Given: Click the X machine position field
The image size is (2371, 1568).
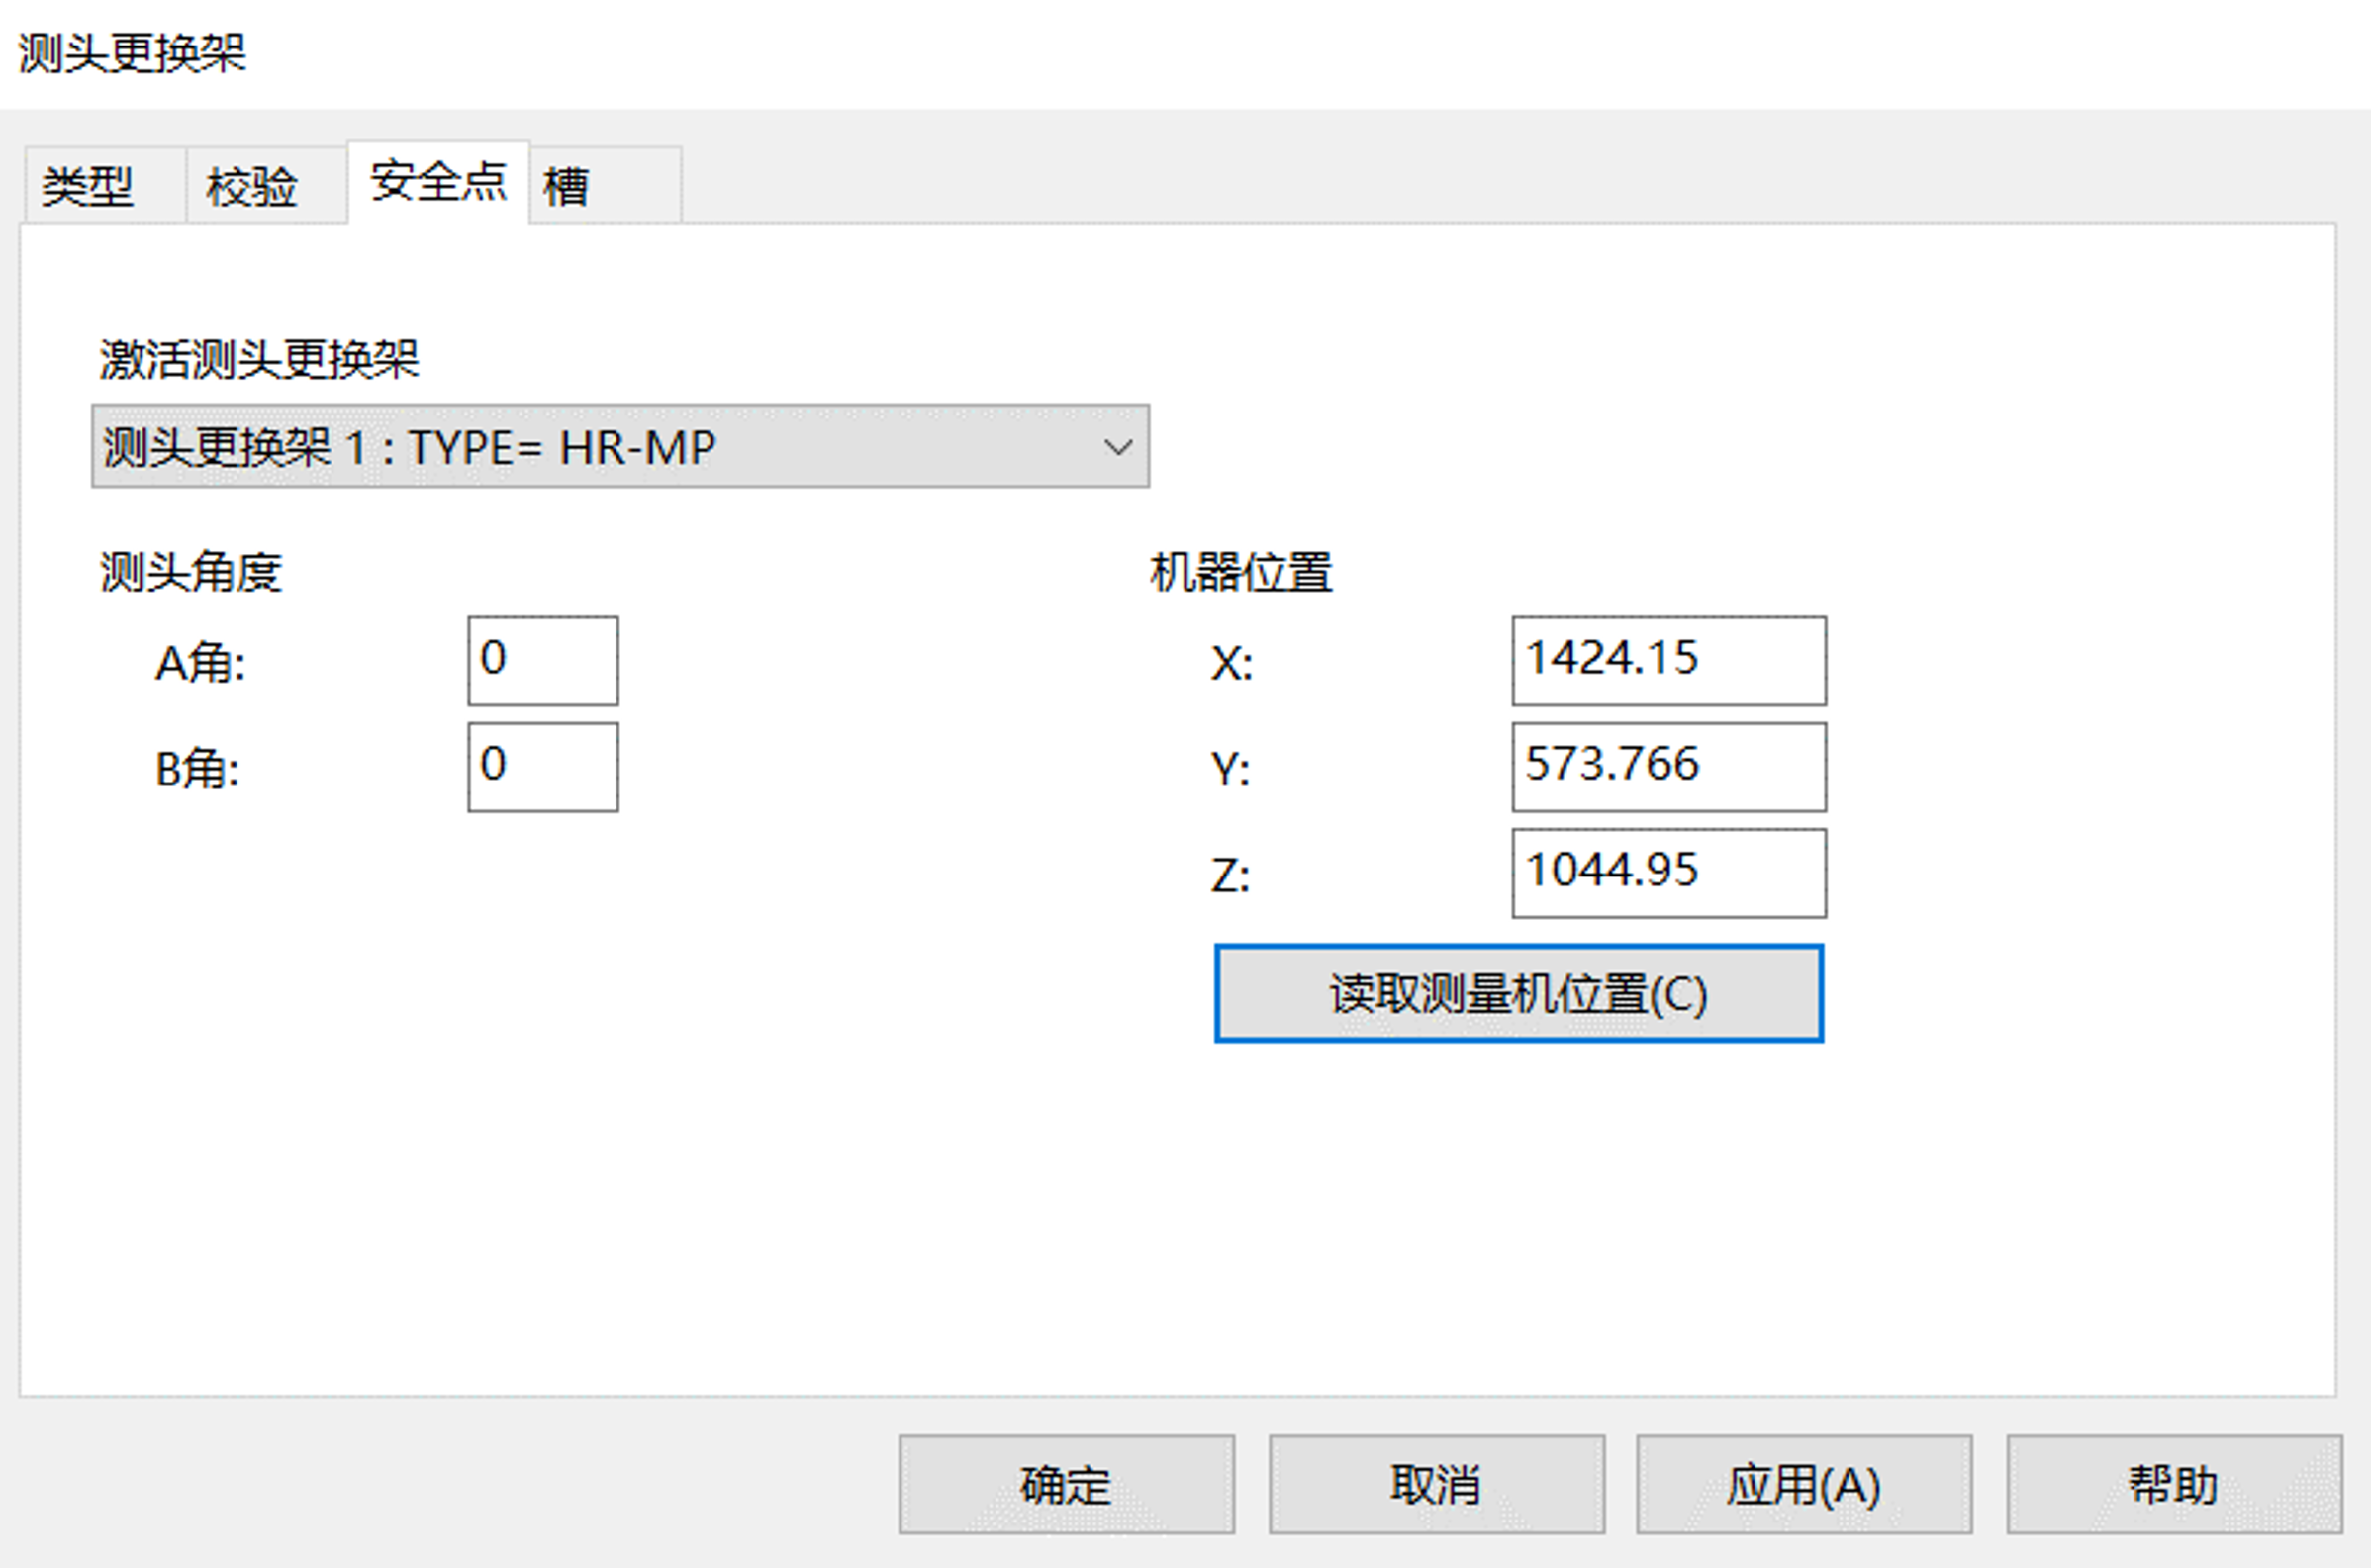Looking at the screenshot, I should point(1668,661).
